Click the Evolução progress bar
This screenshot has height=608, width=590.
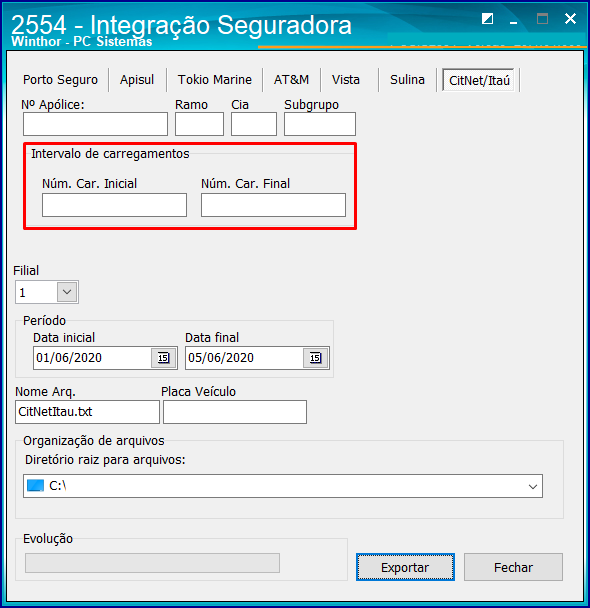pyautogui.click(x=152, y=563)
